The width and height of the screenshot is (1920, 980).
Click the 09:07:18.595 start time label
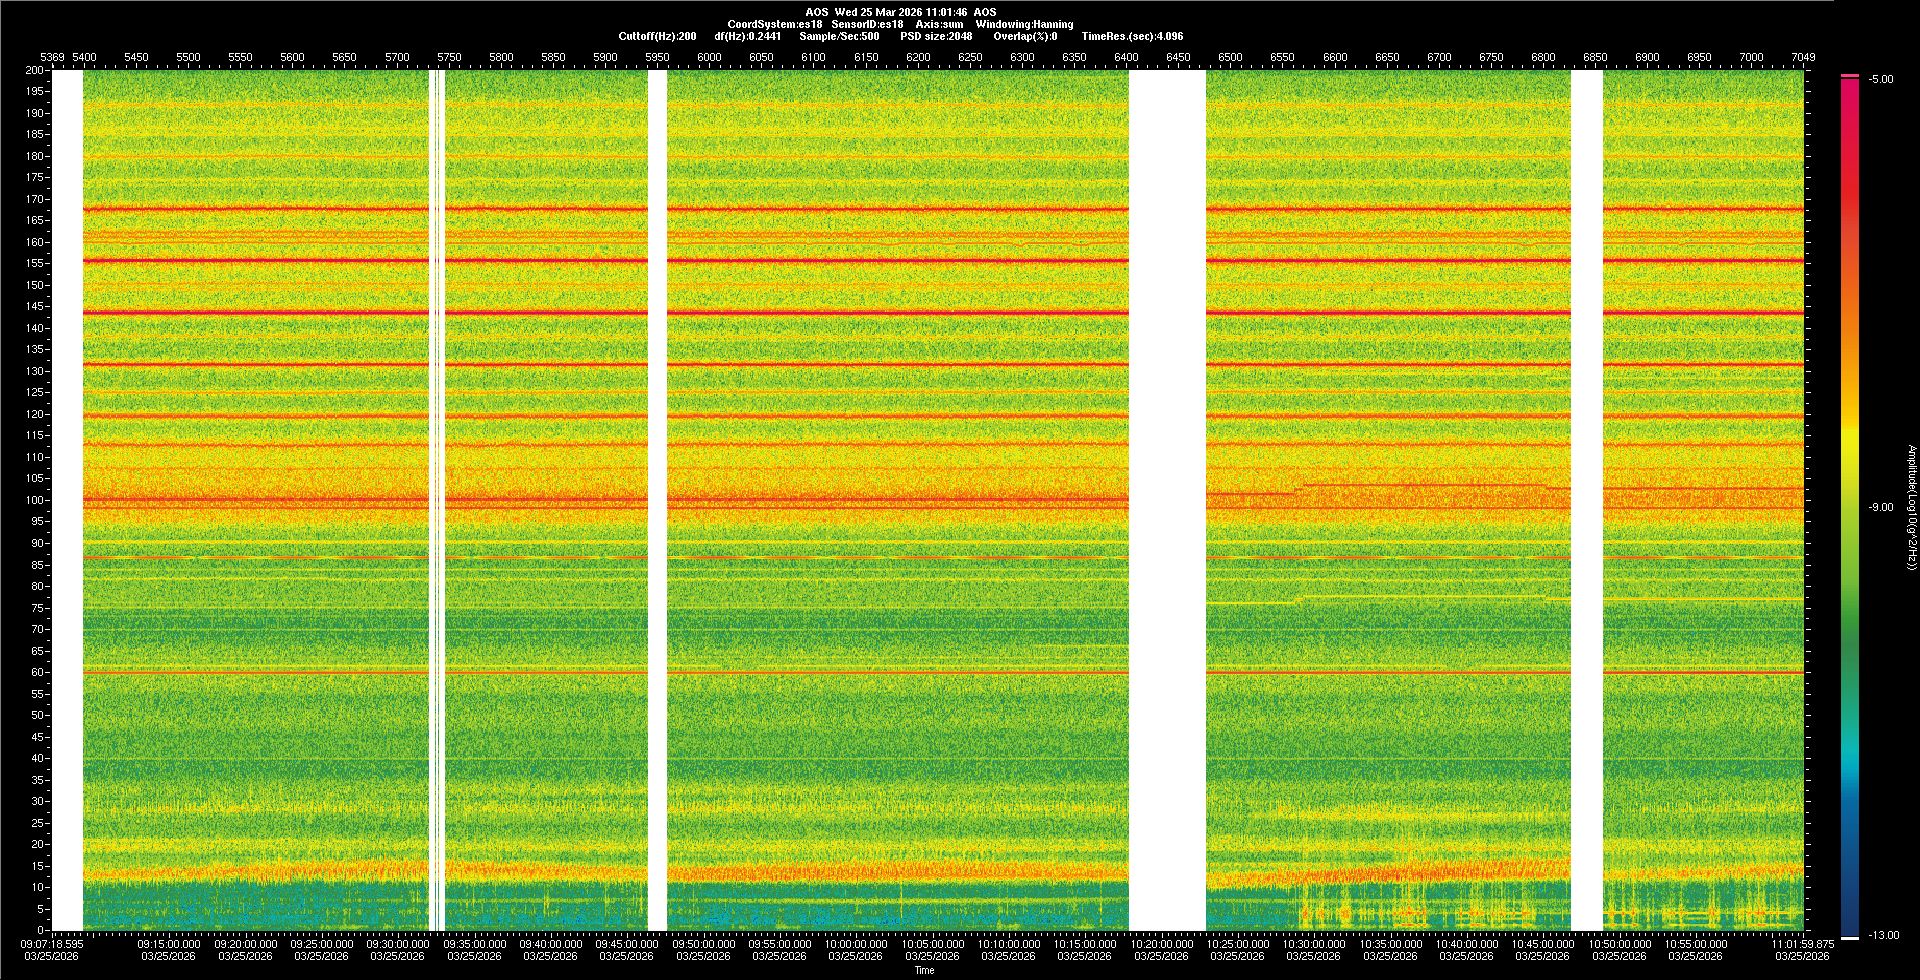[x=52, y=944]
